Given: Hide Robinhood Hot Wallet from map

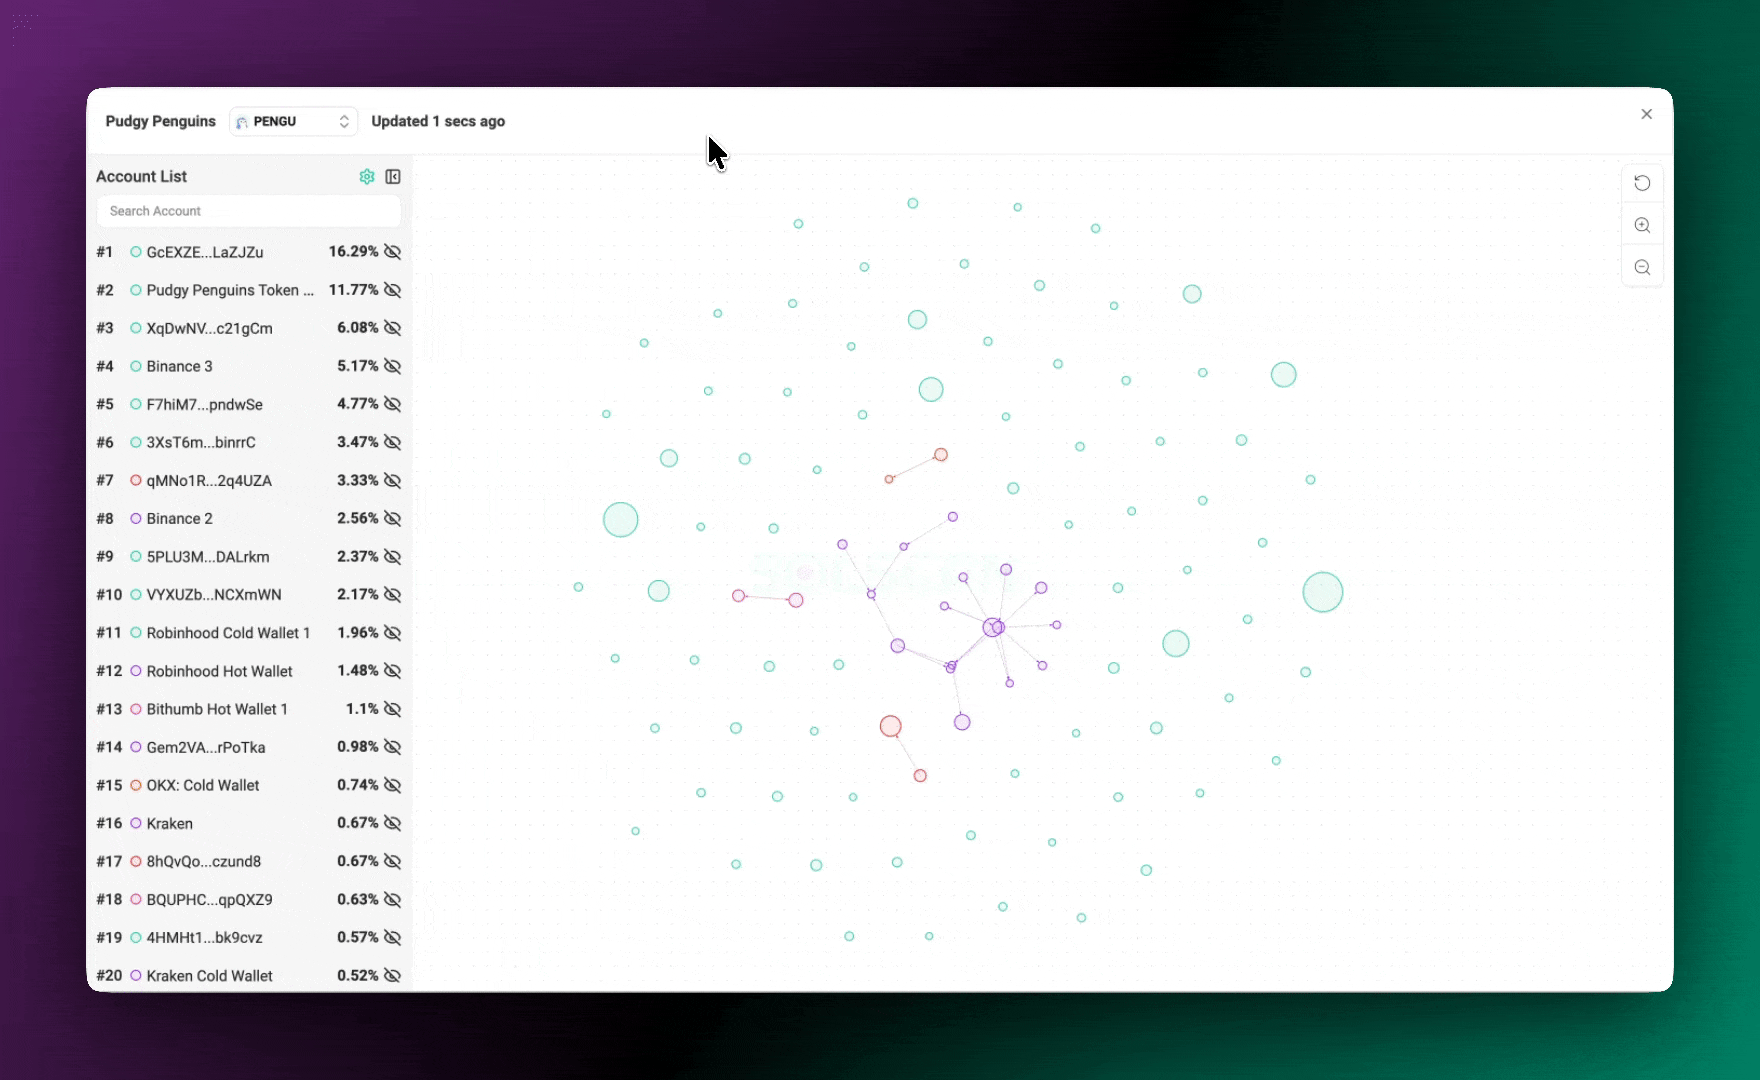Looking at the screenshot, I should (x=393, y=671).
